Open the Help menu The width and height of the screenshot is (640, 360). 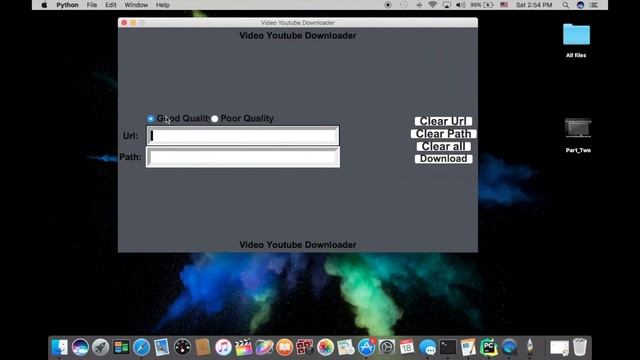pos(162,5)
